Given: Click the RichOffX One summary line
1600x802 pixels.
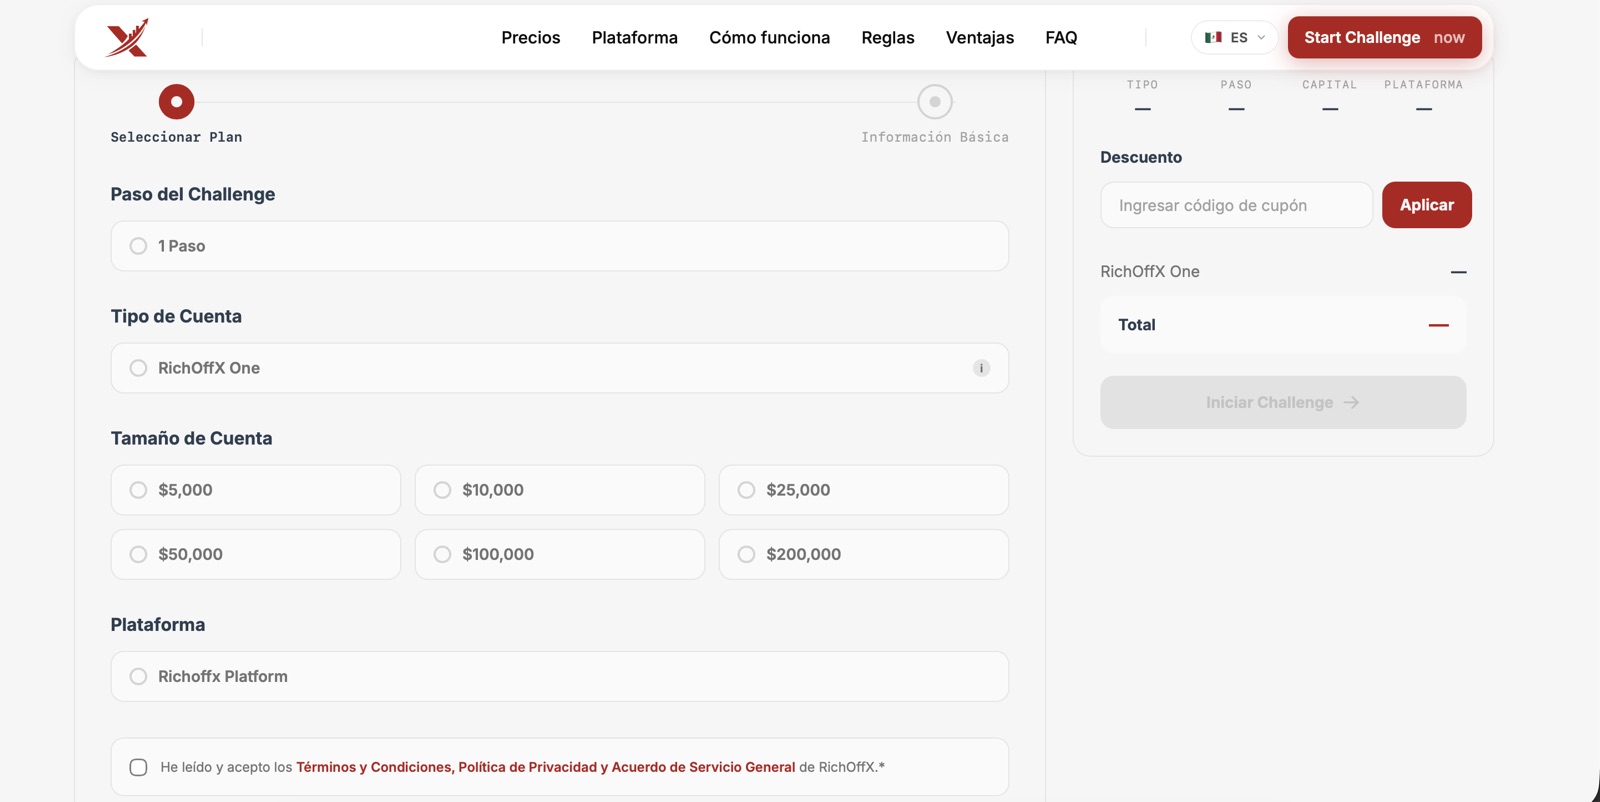Looking at the screenshot, I should click(x=1283, y=272).
